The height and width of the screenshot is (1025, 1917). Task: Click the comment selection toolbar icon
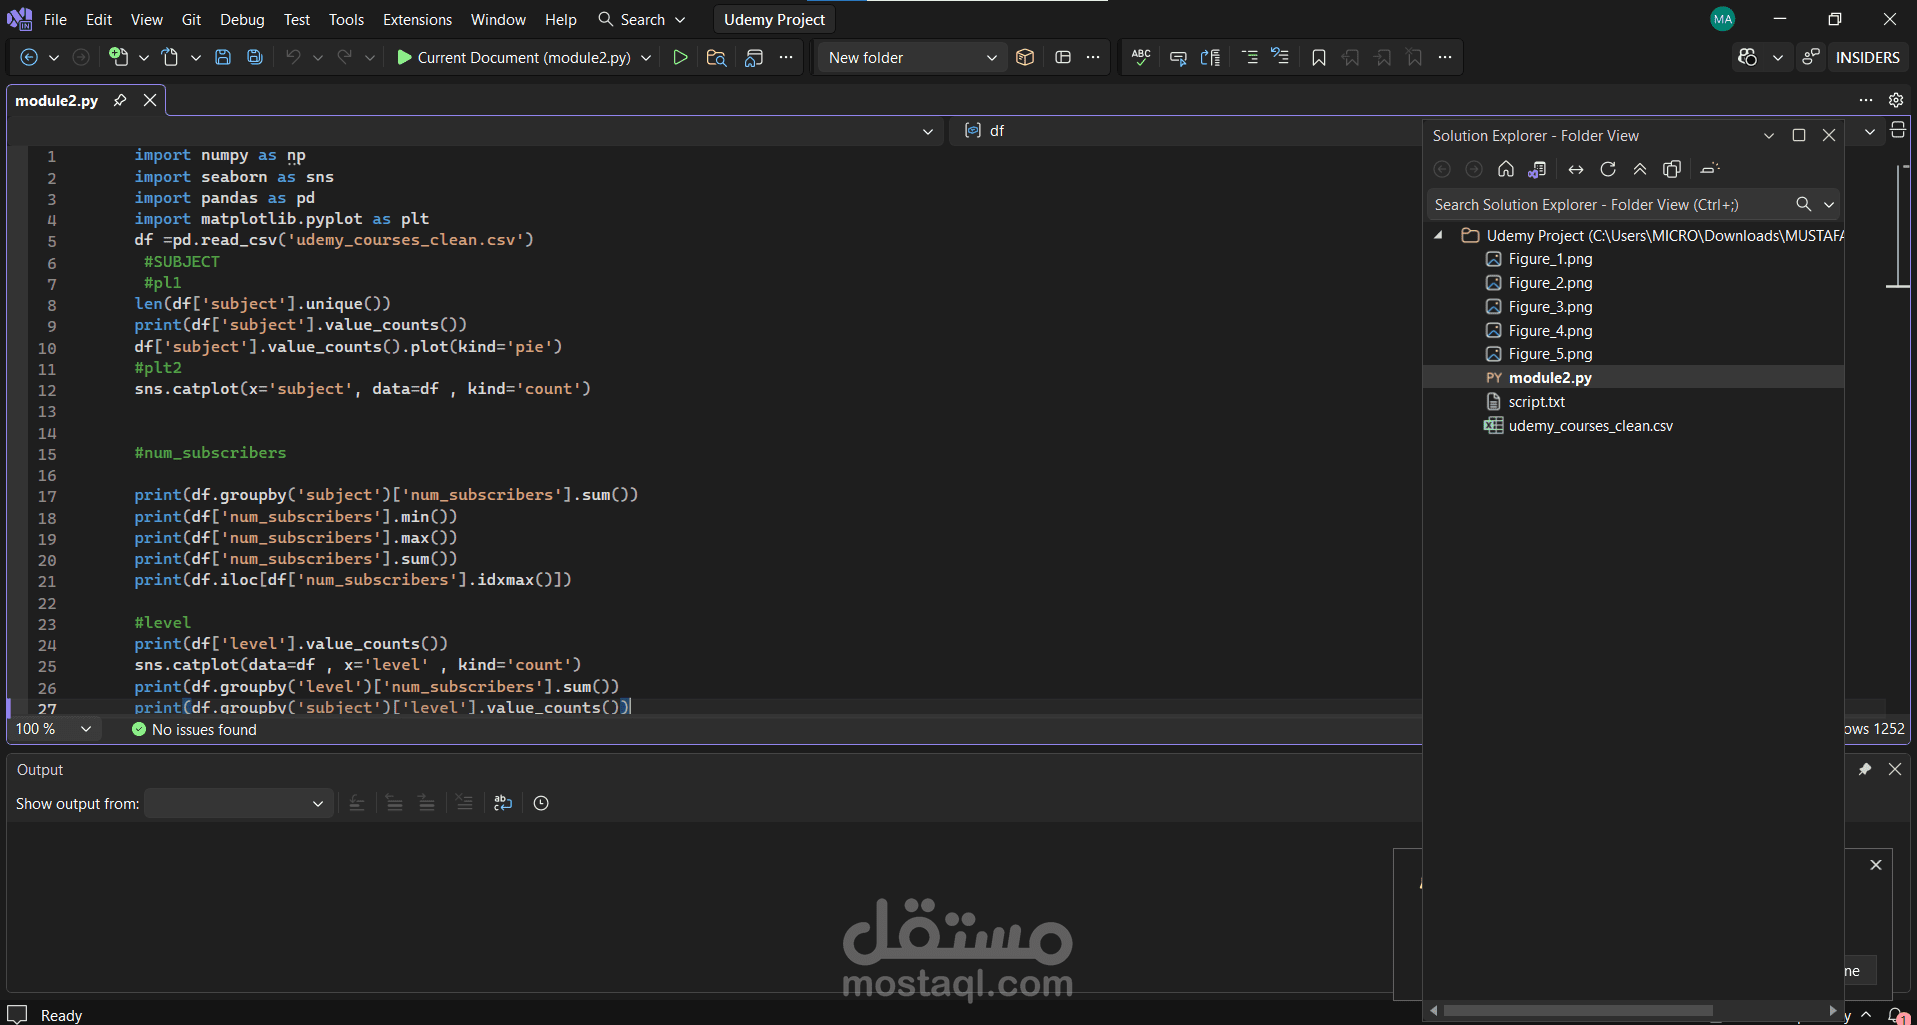point(1178,58)
